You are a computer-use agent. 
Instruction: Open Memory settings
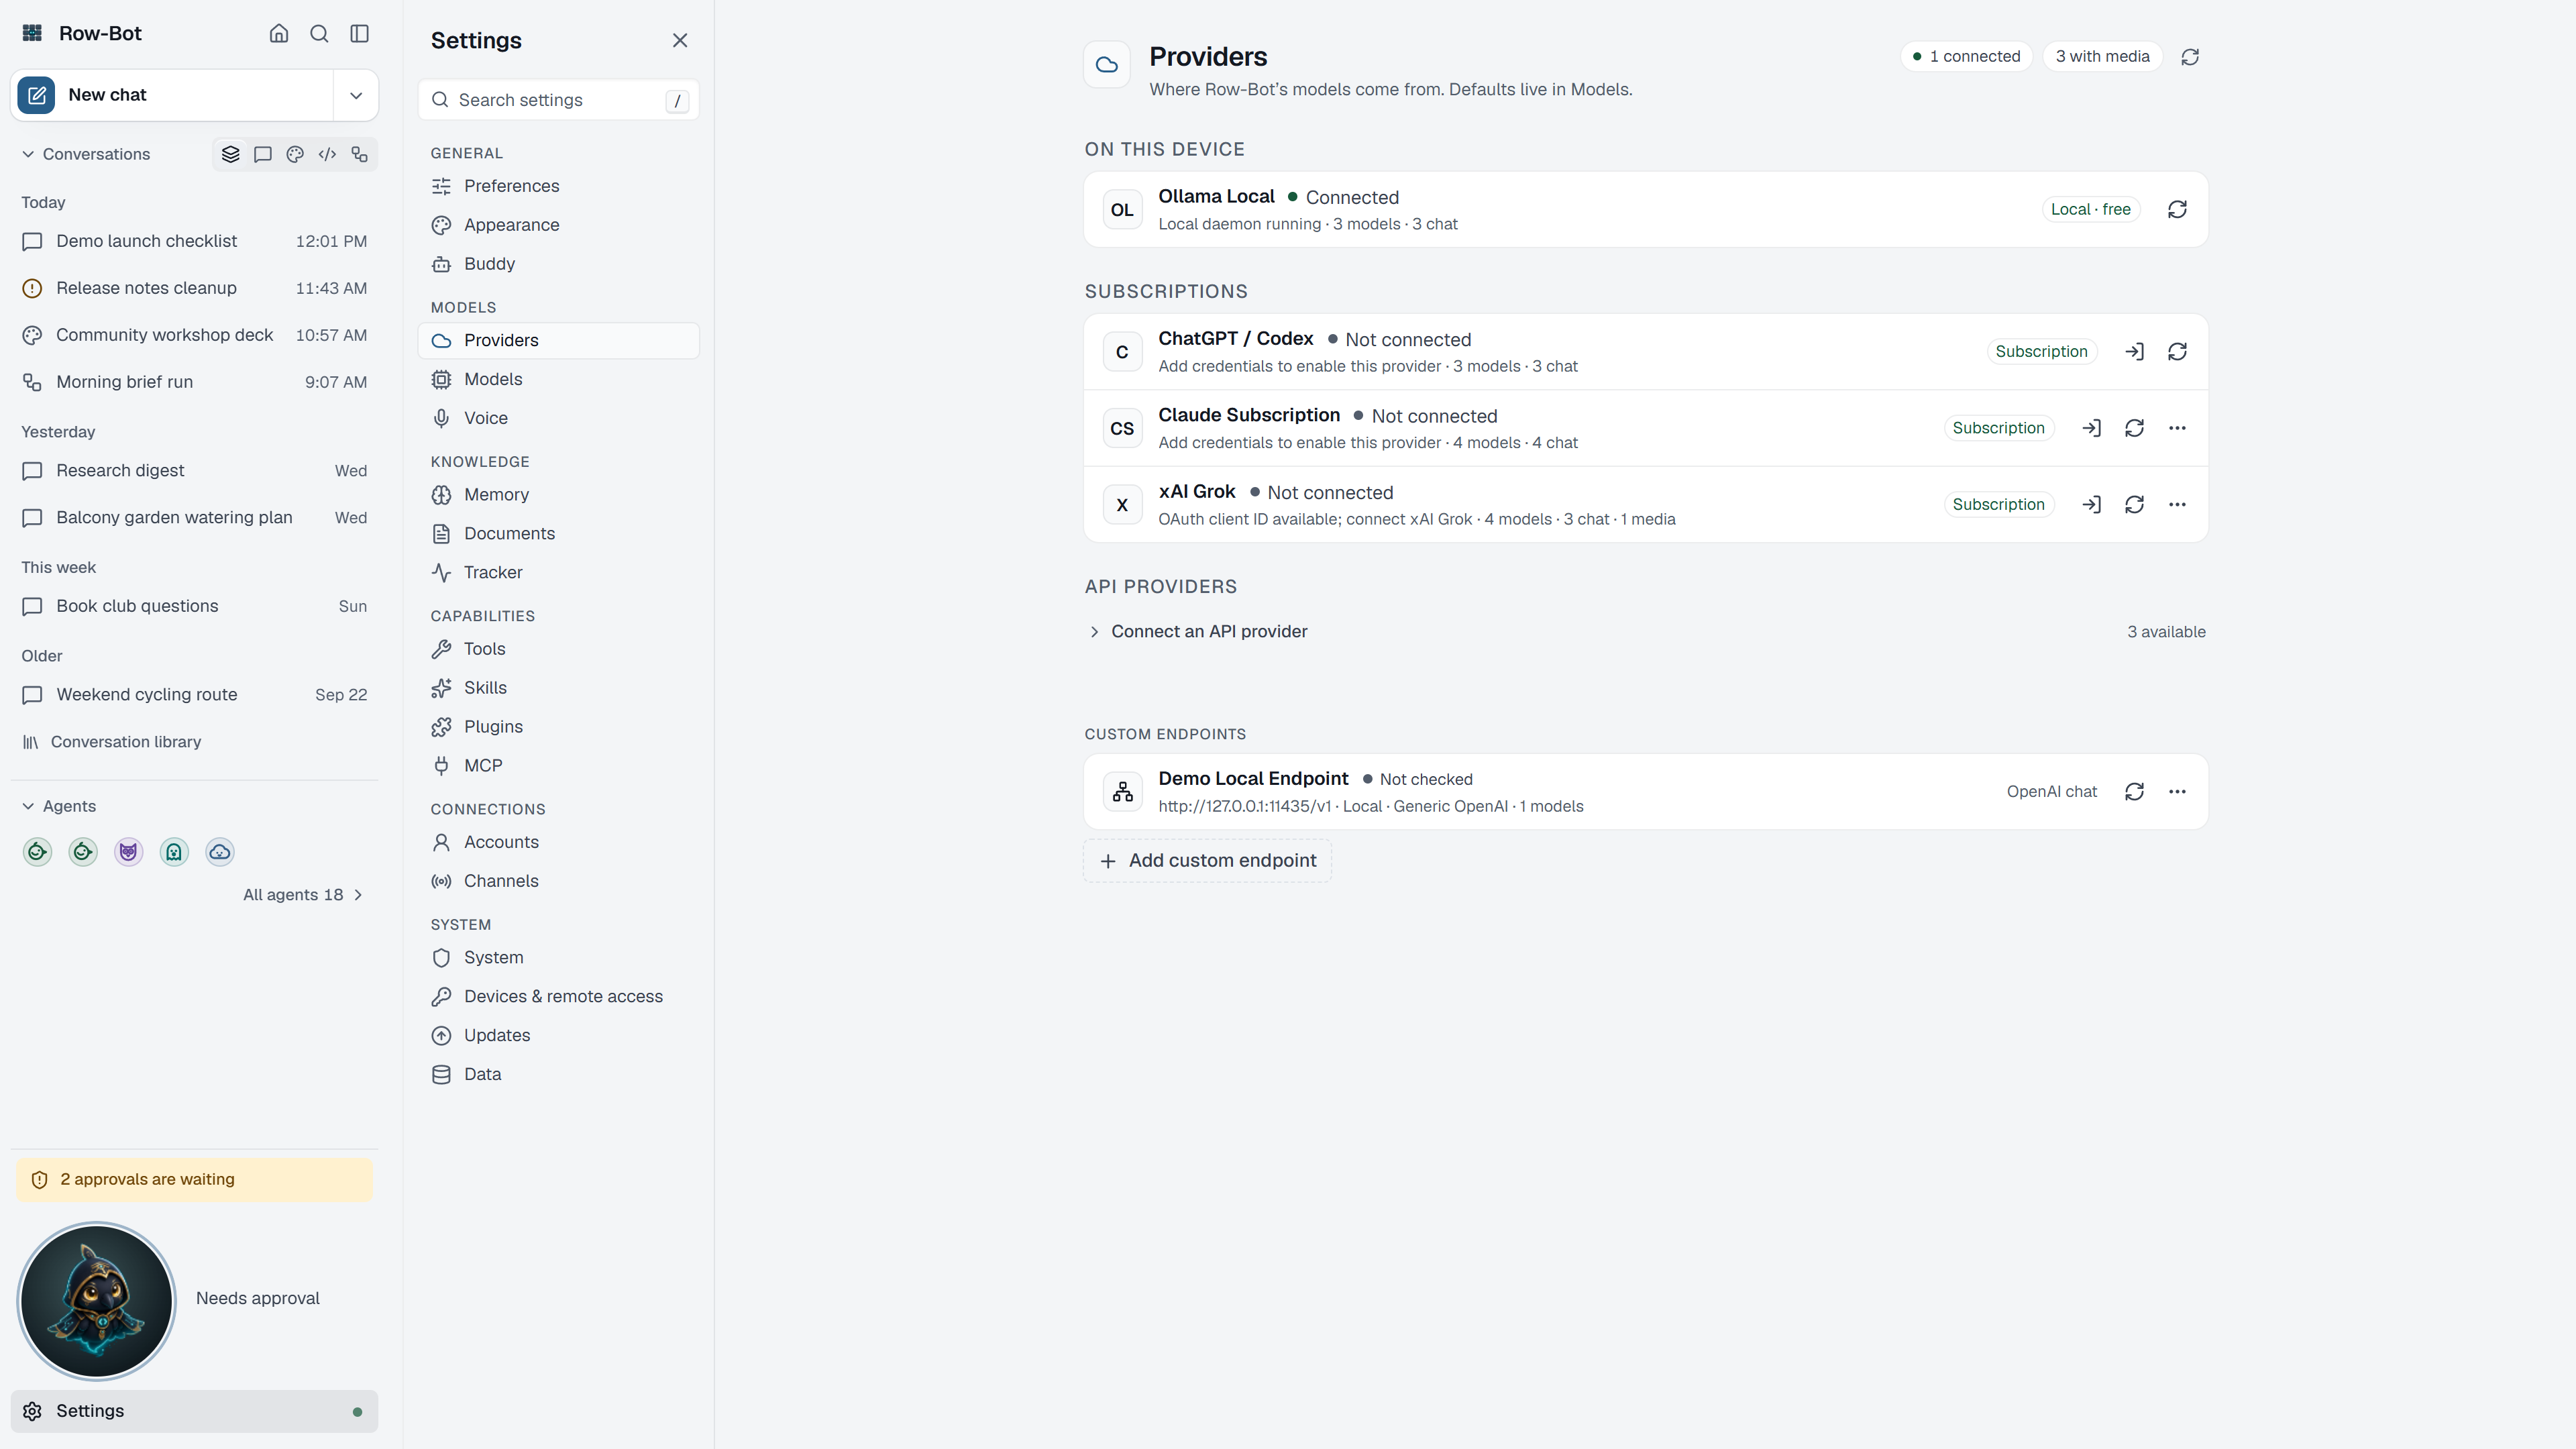point(558,495)
